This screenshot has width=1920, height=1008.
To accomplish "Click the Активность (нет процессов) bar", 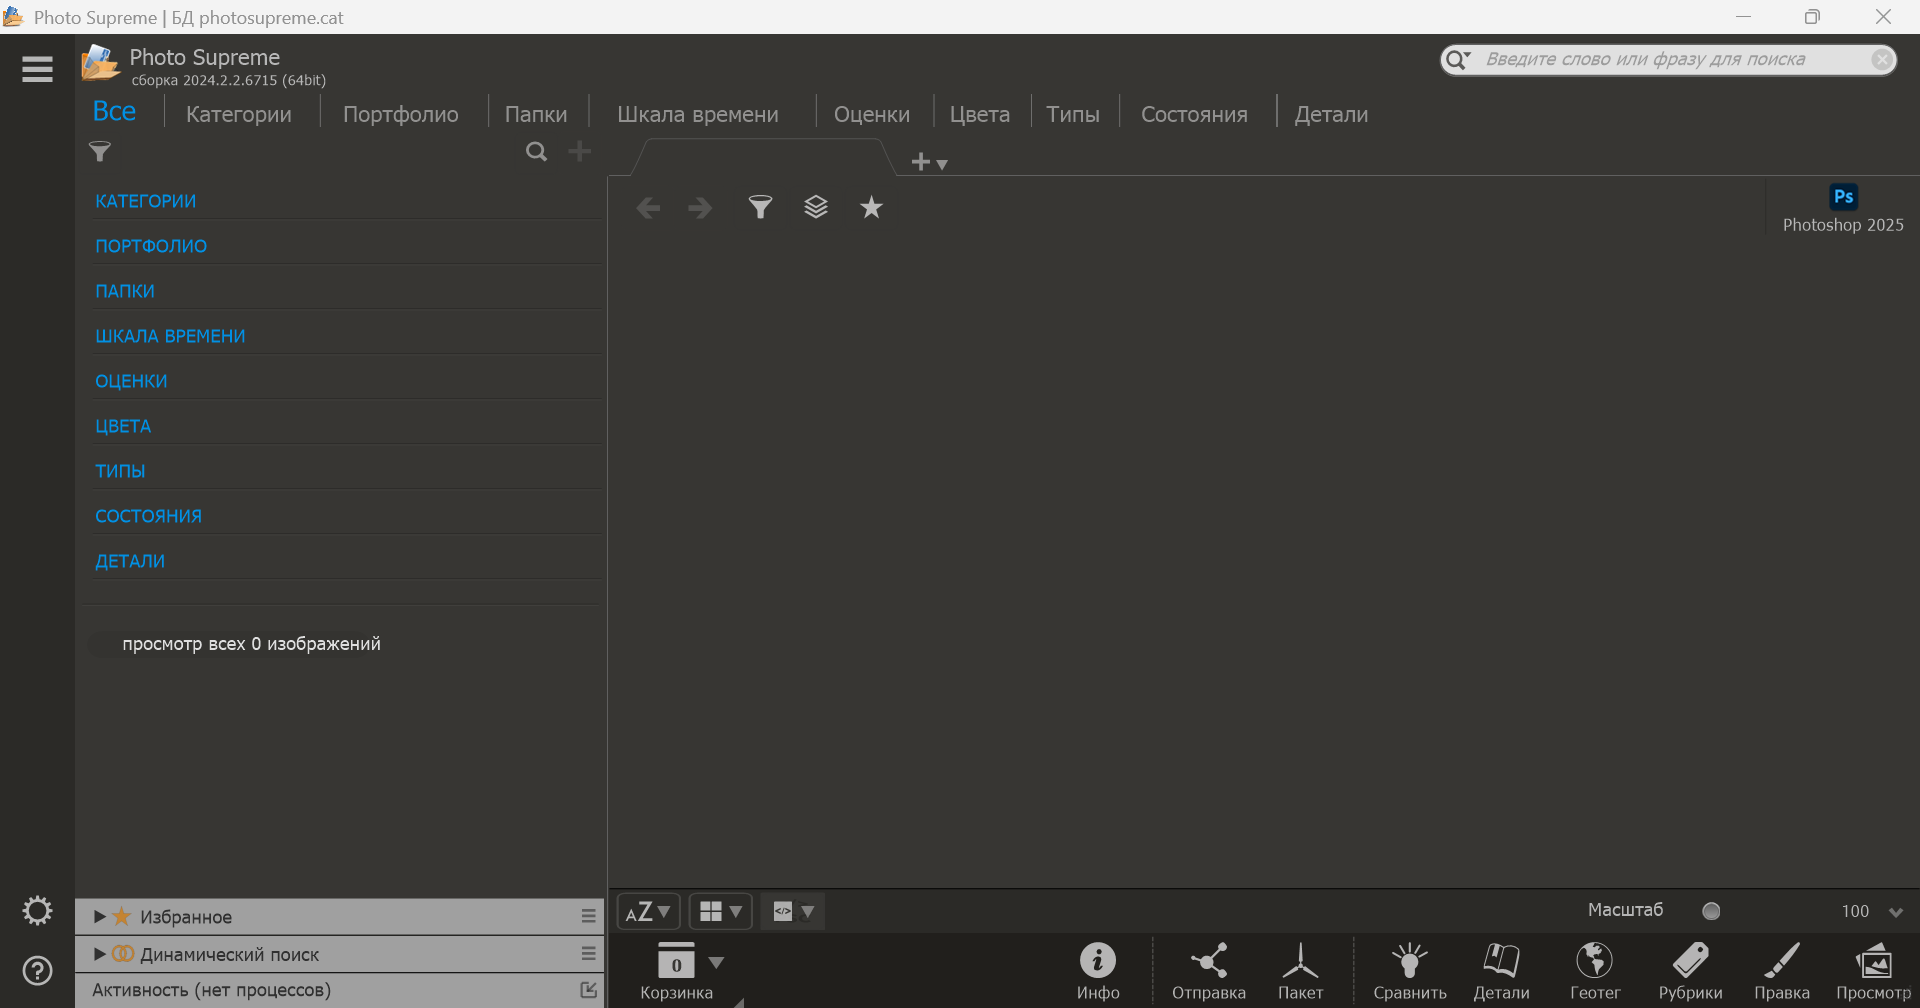I will [339, 990].
